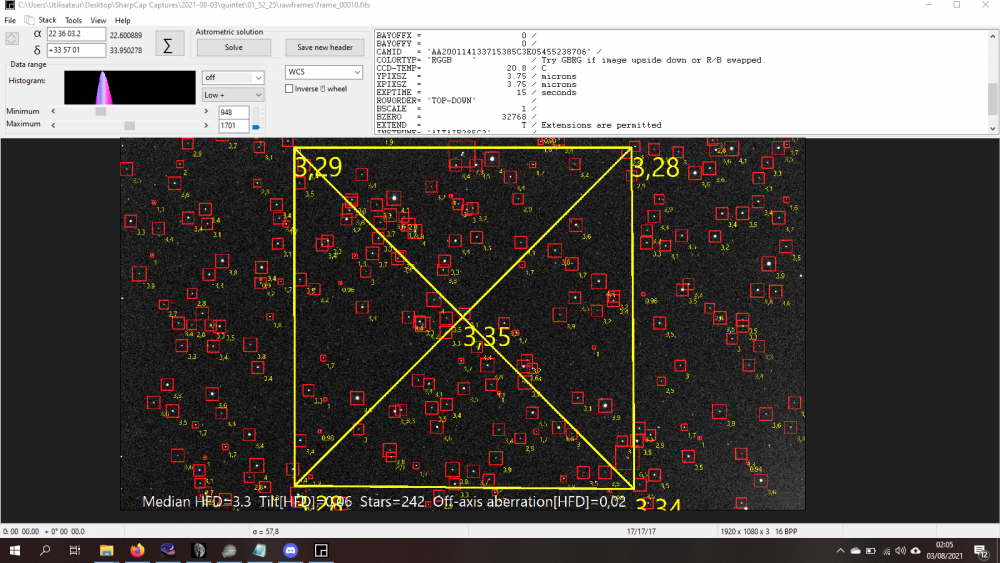Click the FITS header scrollbar down arrow

992,129
